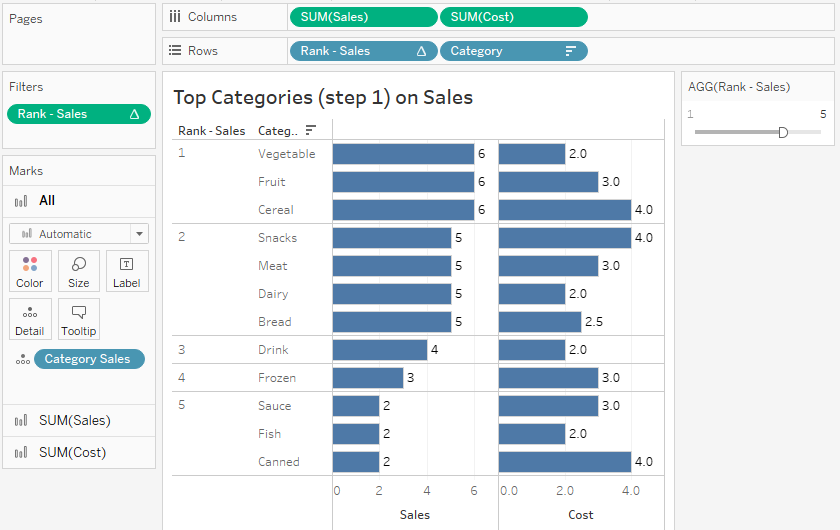This screenshot has width=840, height=530.
Task: Click the SUM(Cost) pill in Columns
Action: (514, 17)
